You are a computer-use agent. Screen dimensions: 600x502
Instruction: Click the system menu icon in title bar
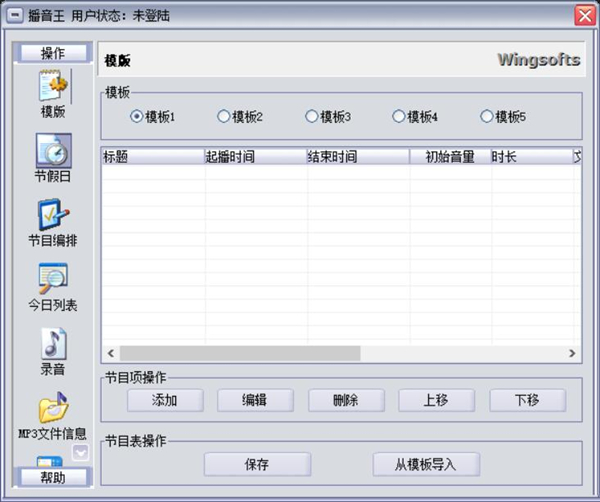click(x=15, y=15)
